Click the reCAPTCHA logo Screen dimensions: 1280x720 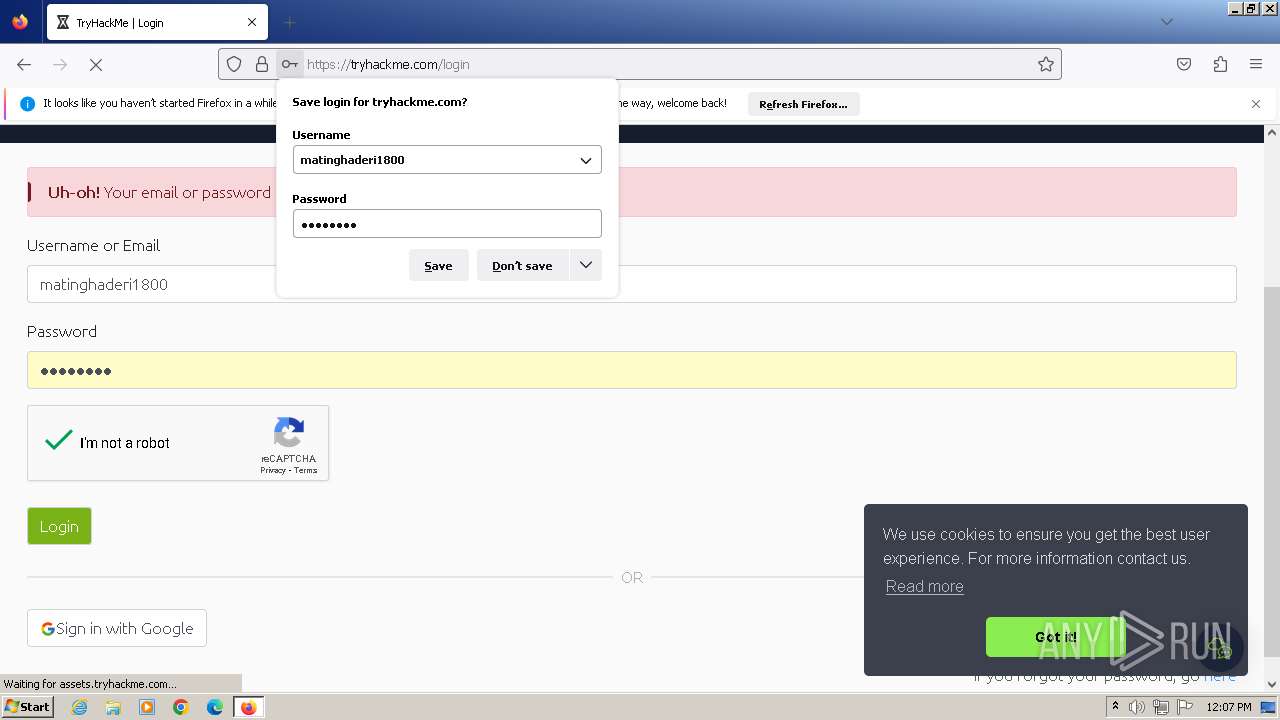point(288,434)
